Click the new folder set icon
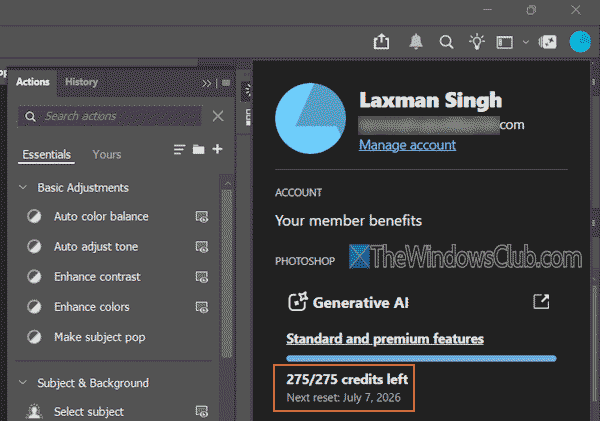Viewport: 600px width, 421px height. (x=198, y=149)
